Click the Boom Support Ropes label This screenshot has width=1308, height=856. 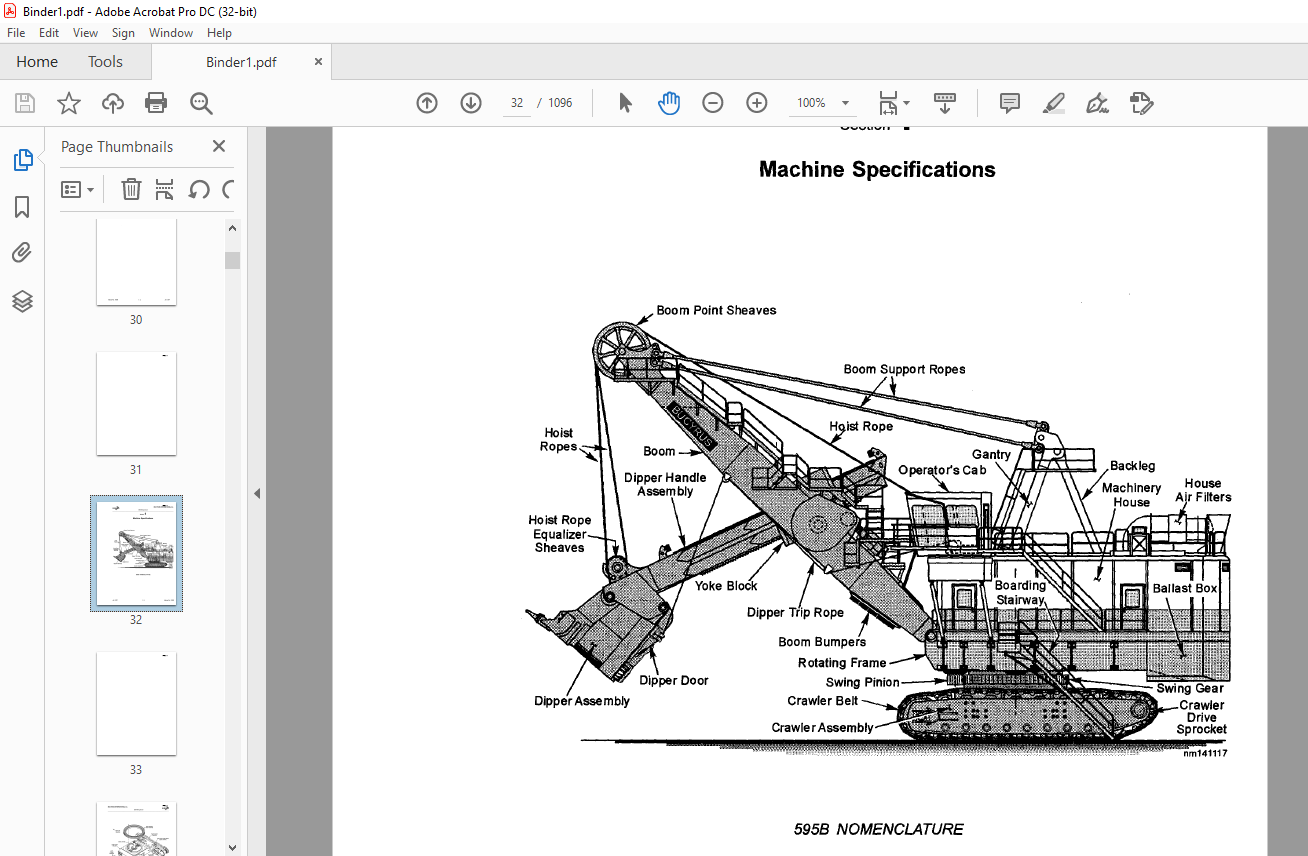click(905, 369)
